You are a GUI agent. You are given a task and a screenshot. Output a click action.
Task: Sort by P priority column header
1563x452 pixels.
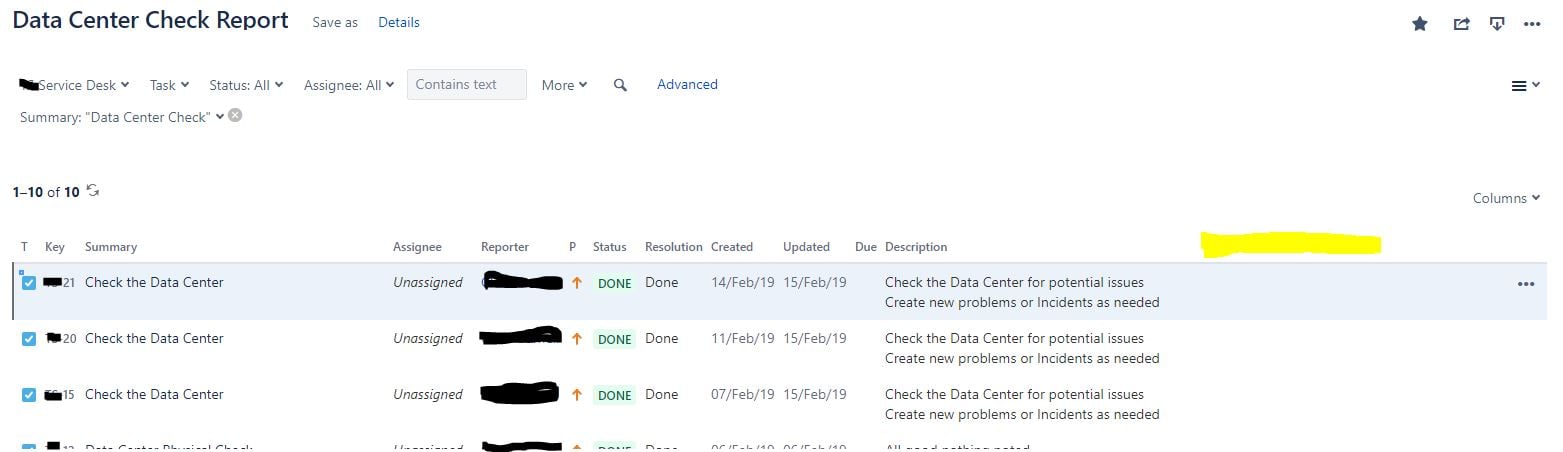[x=573, y=247]
